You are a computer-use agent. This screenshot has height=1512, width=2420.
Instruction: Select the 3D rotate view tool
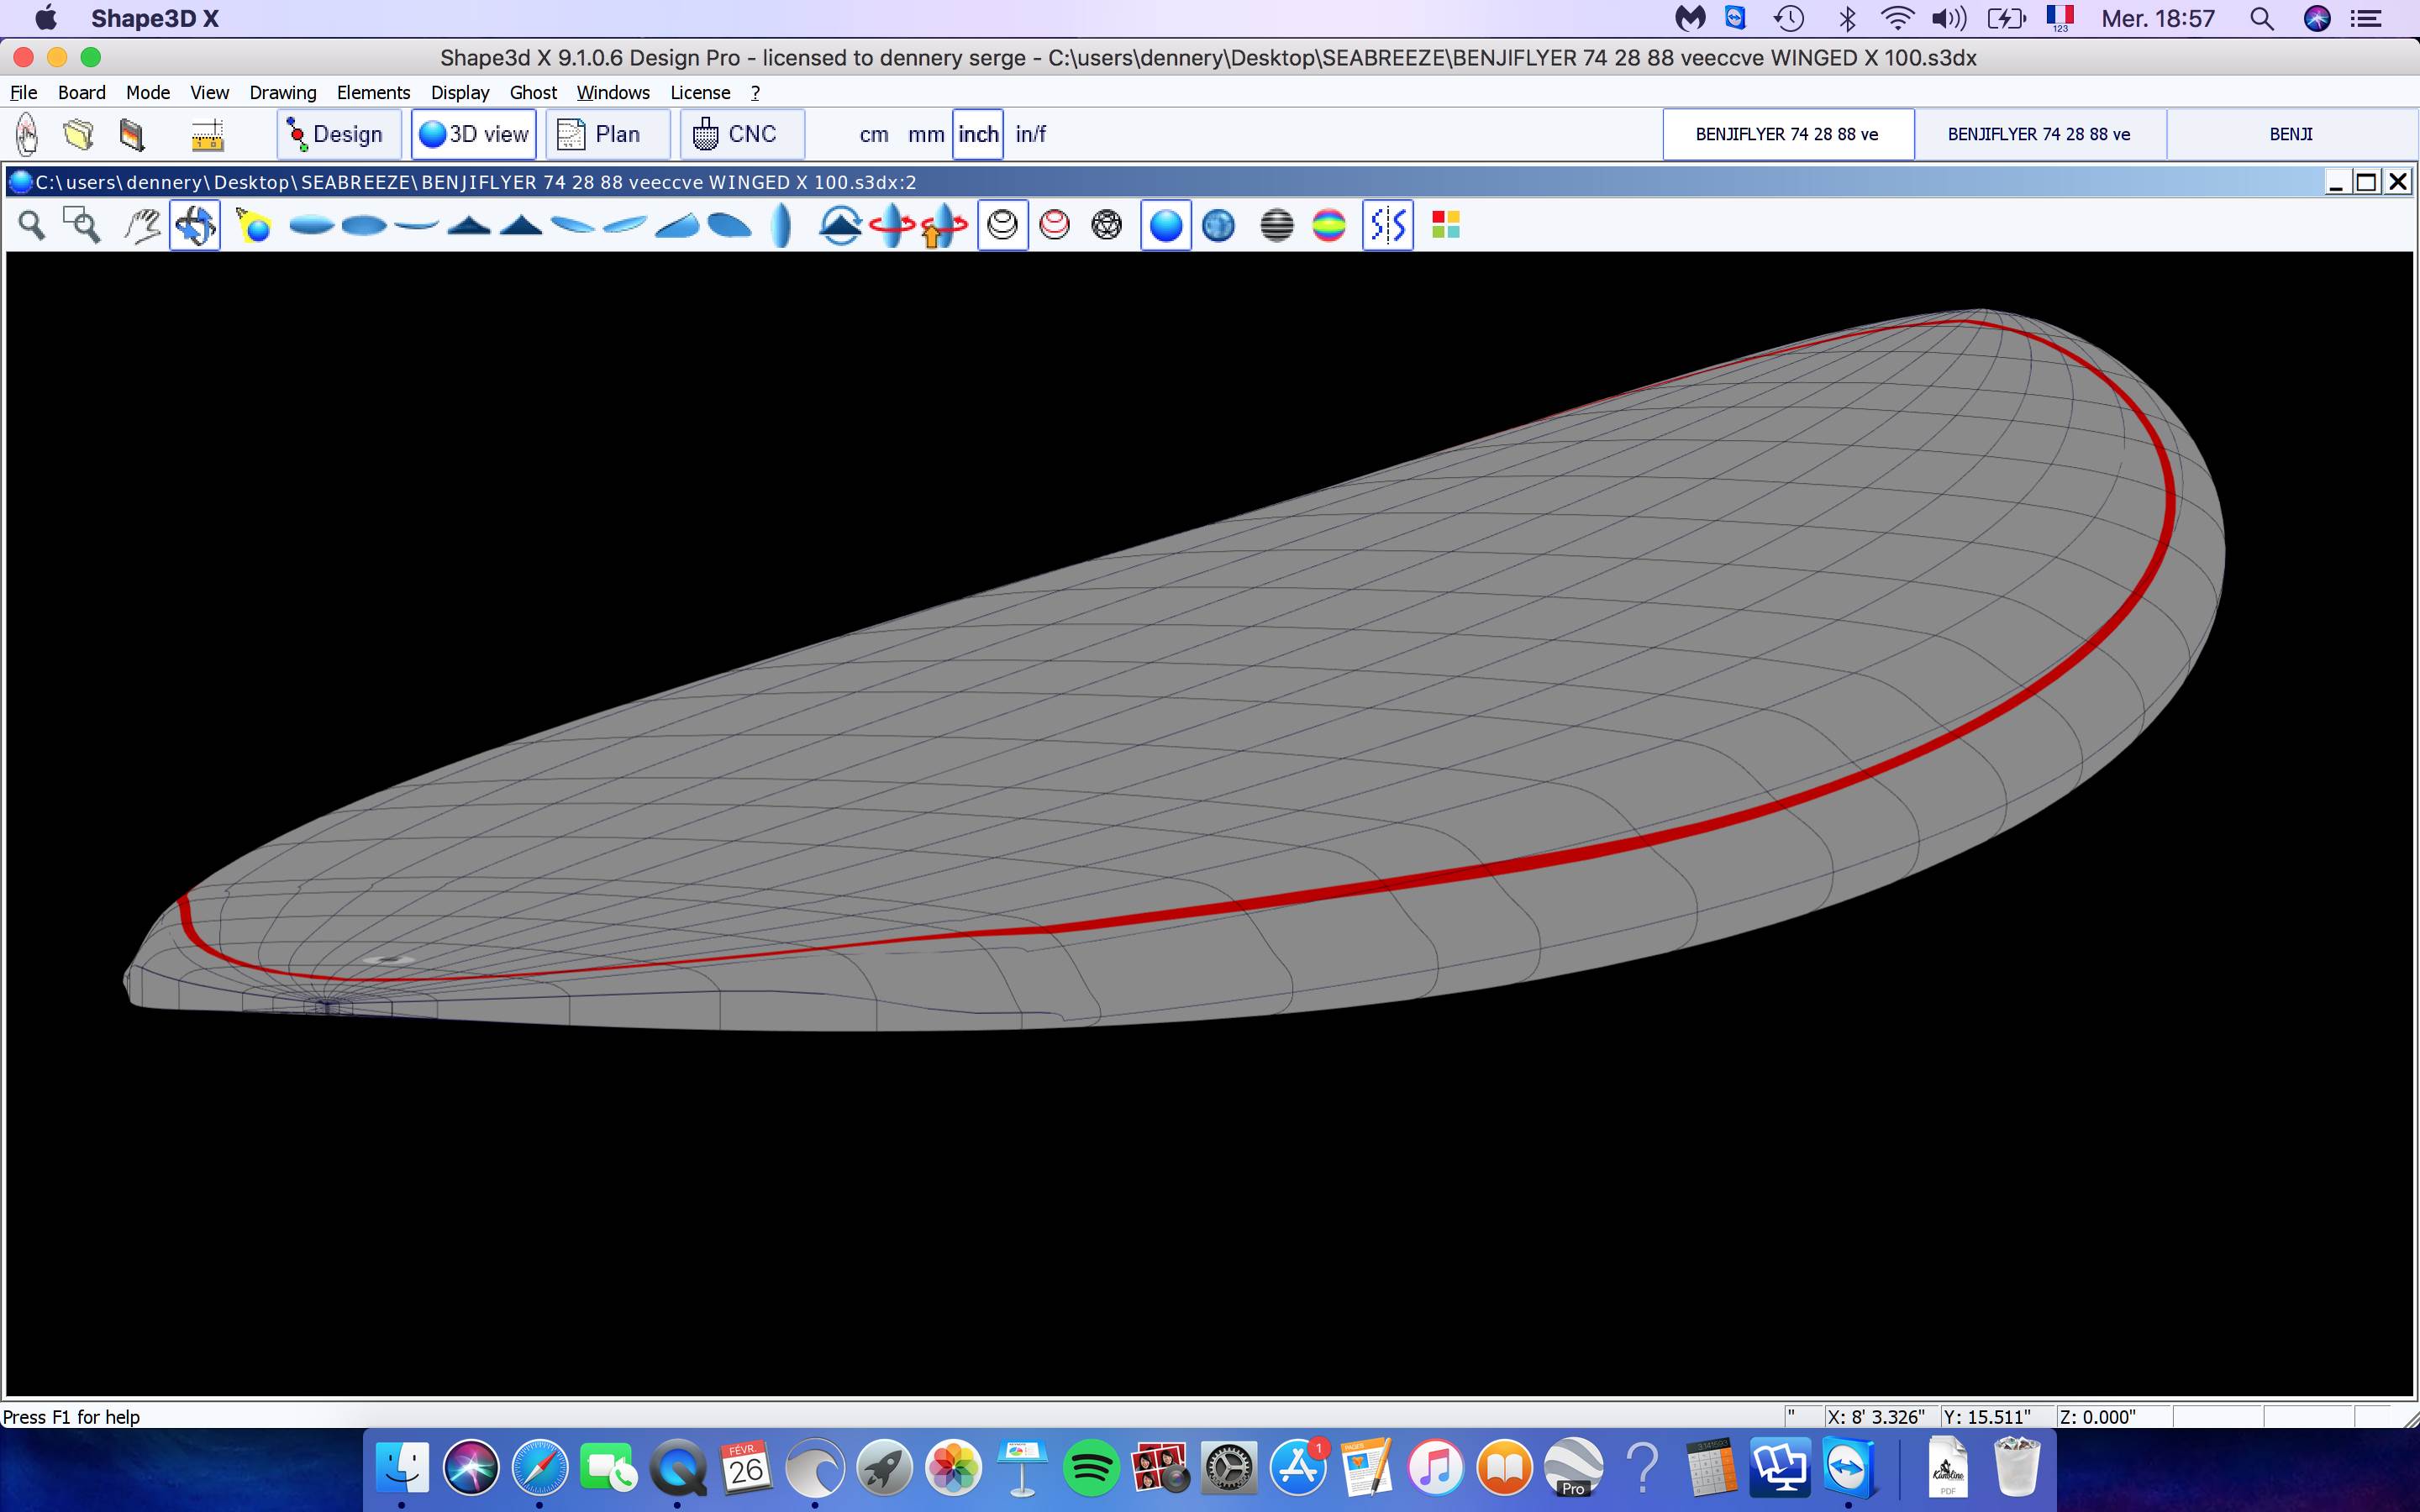click(x=195, y=225)
